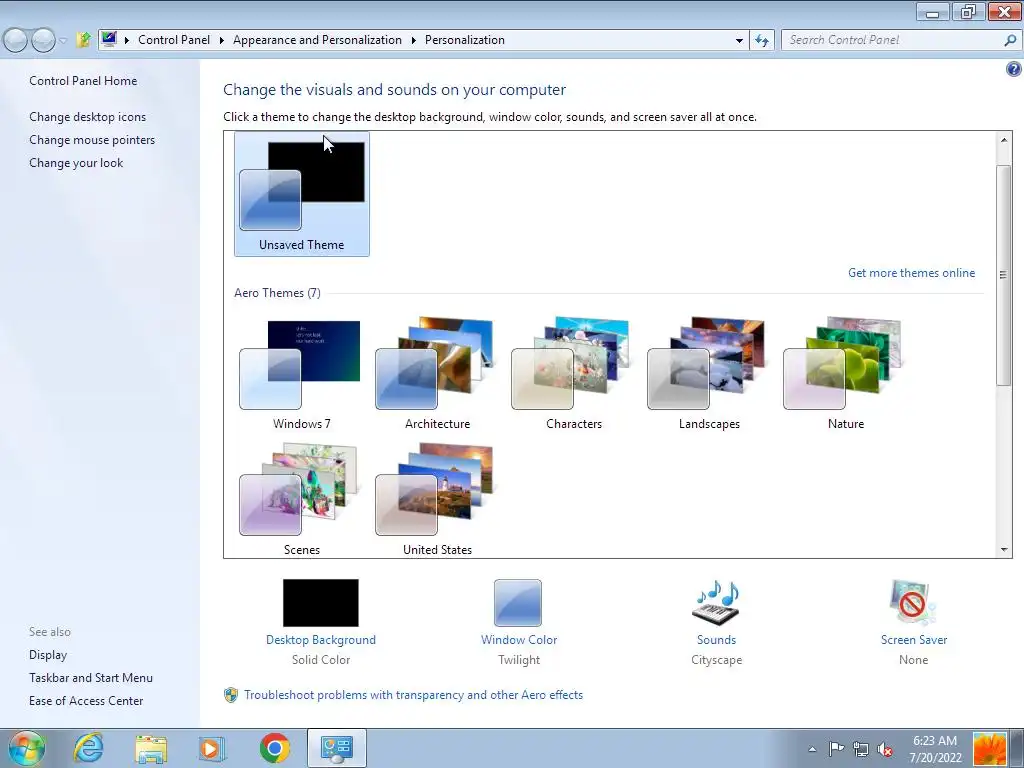
Task: Show hidden tray icons arrow
Action: click(812, 749)
